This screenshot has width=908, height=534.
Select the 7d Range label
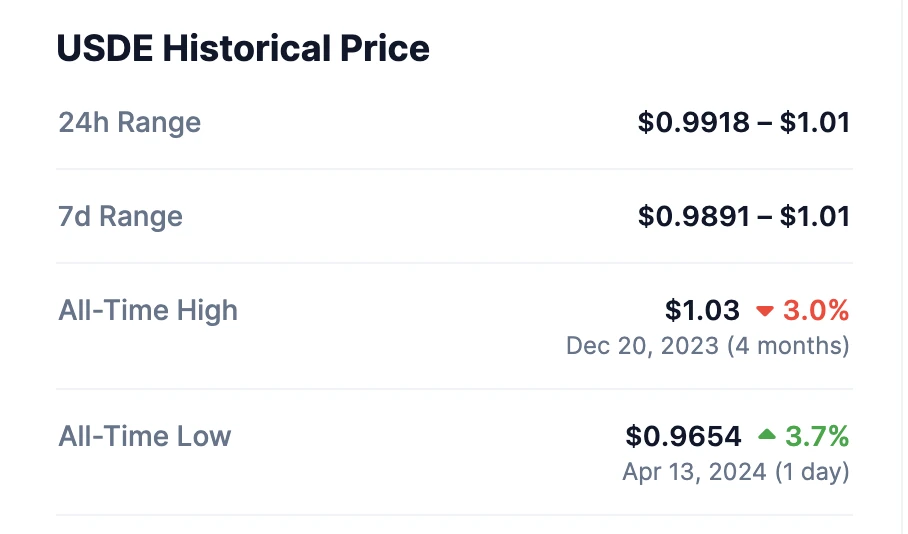pyautogui.click(x=121, y=216)
